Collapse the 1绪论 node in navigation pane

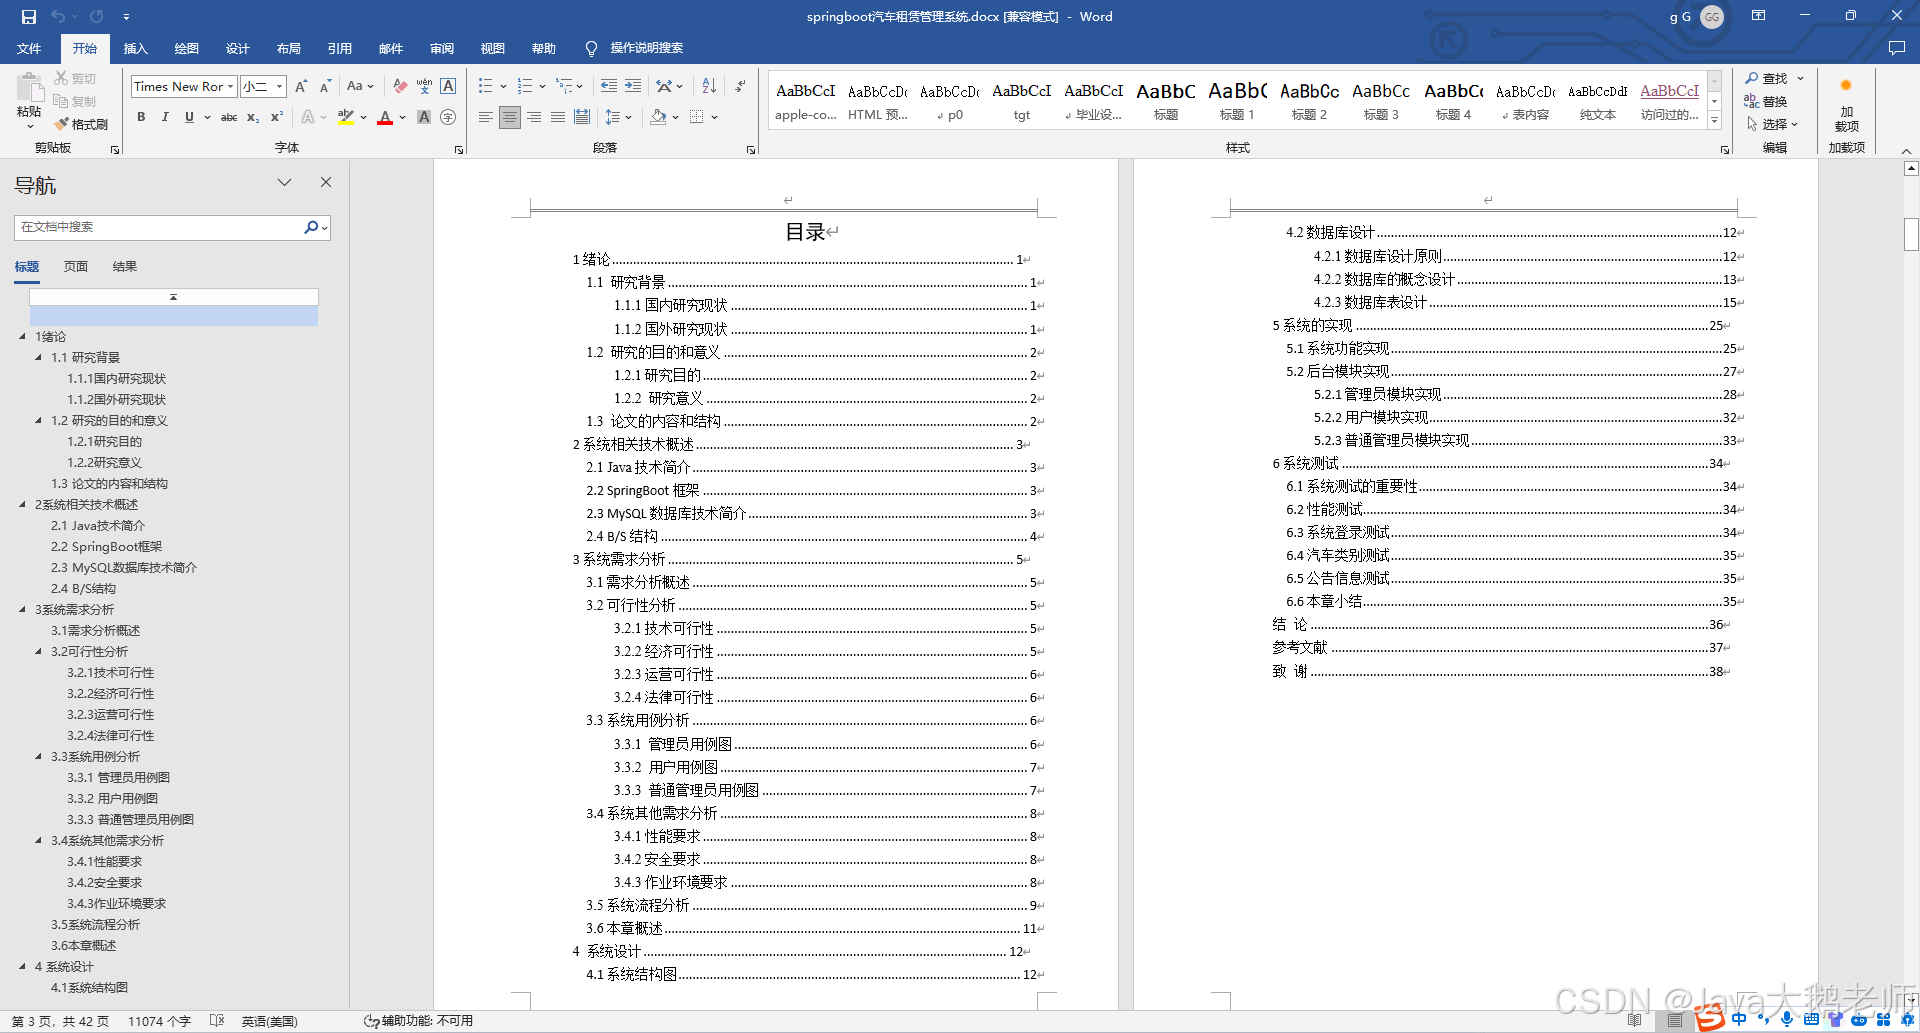(x=23, y=337)
